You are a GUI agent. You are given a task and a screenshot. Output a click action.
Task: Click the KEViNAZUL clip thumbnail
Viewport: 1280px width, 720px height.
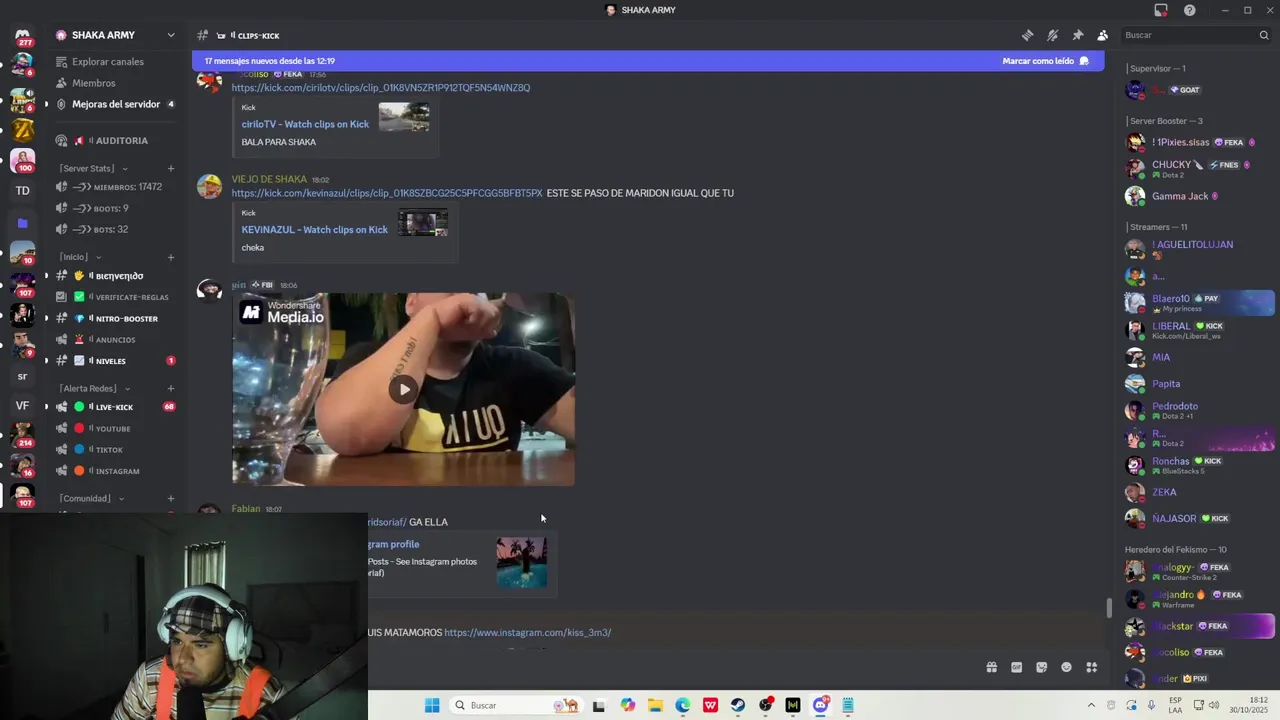423,222
